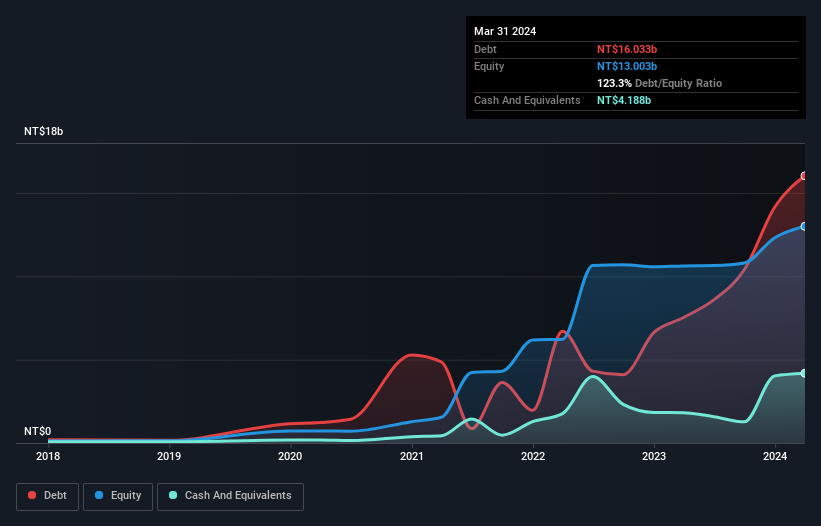Click the Mar 31 2024 tooltip date
The image size is (821, 526).
[x=505, y=31]
